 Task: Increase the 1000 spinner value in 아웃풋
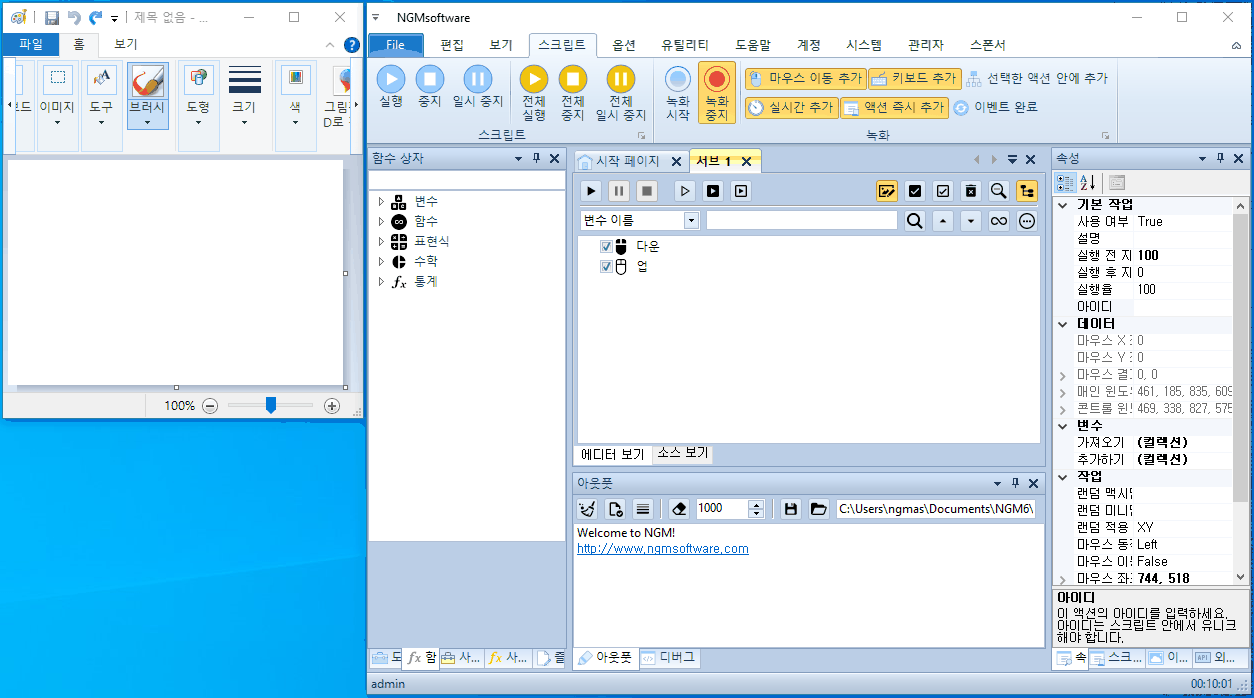pos(757,503)
